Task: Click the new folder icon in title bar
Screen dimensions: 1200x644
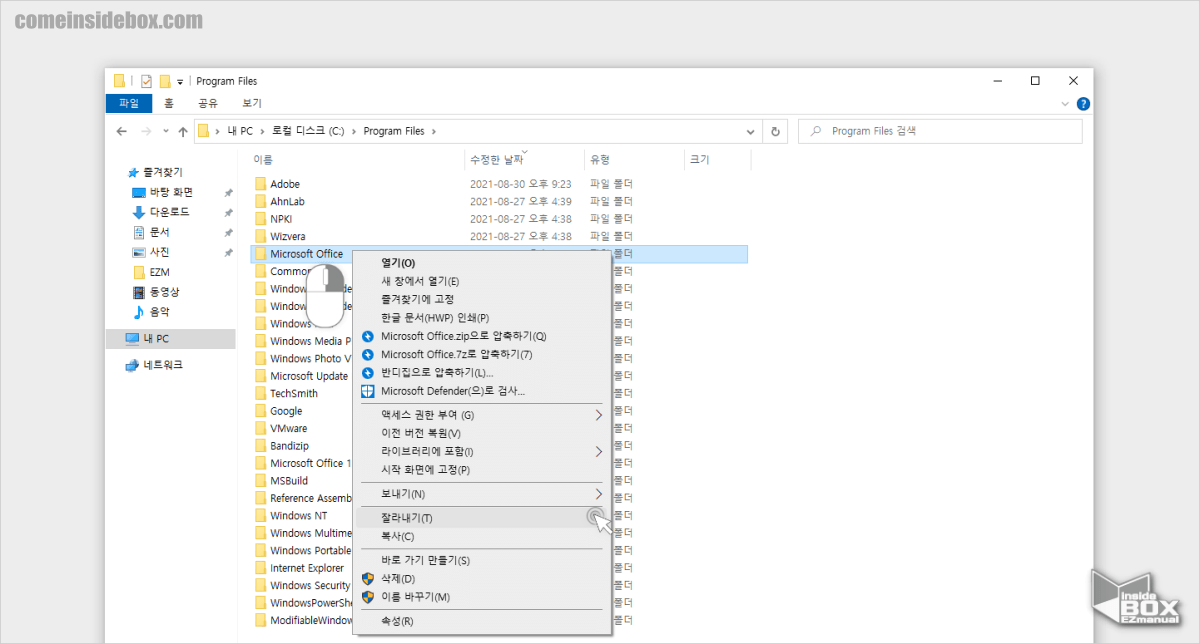Action: pos(164,81)
